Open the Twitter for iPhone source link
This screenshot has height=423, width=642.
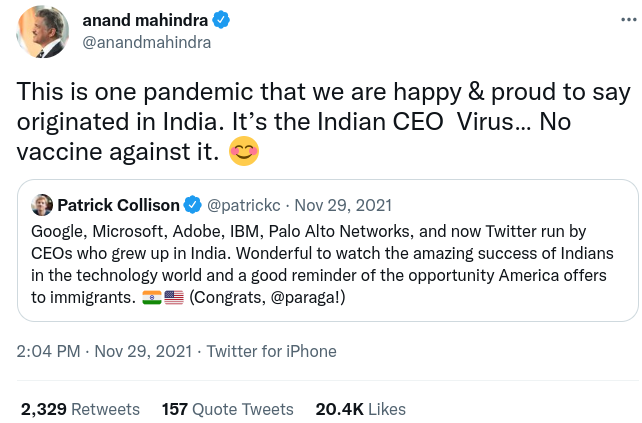click(x=271, y=351)
